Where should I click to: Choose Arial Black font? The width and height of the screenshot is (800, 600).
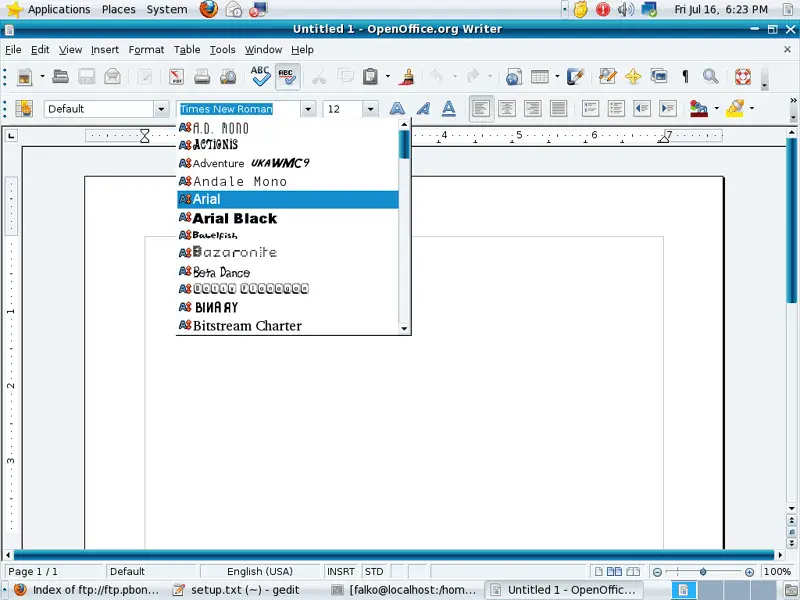[288, 218]
